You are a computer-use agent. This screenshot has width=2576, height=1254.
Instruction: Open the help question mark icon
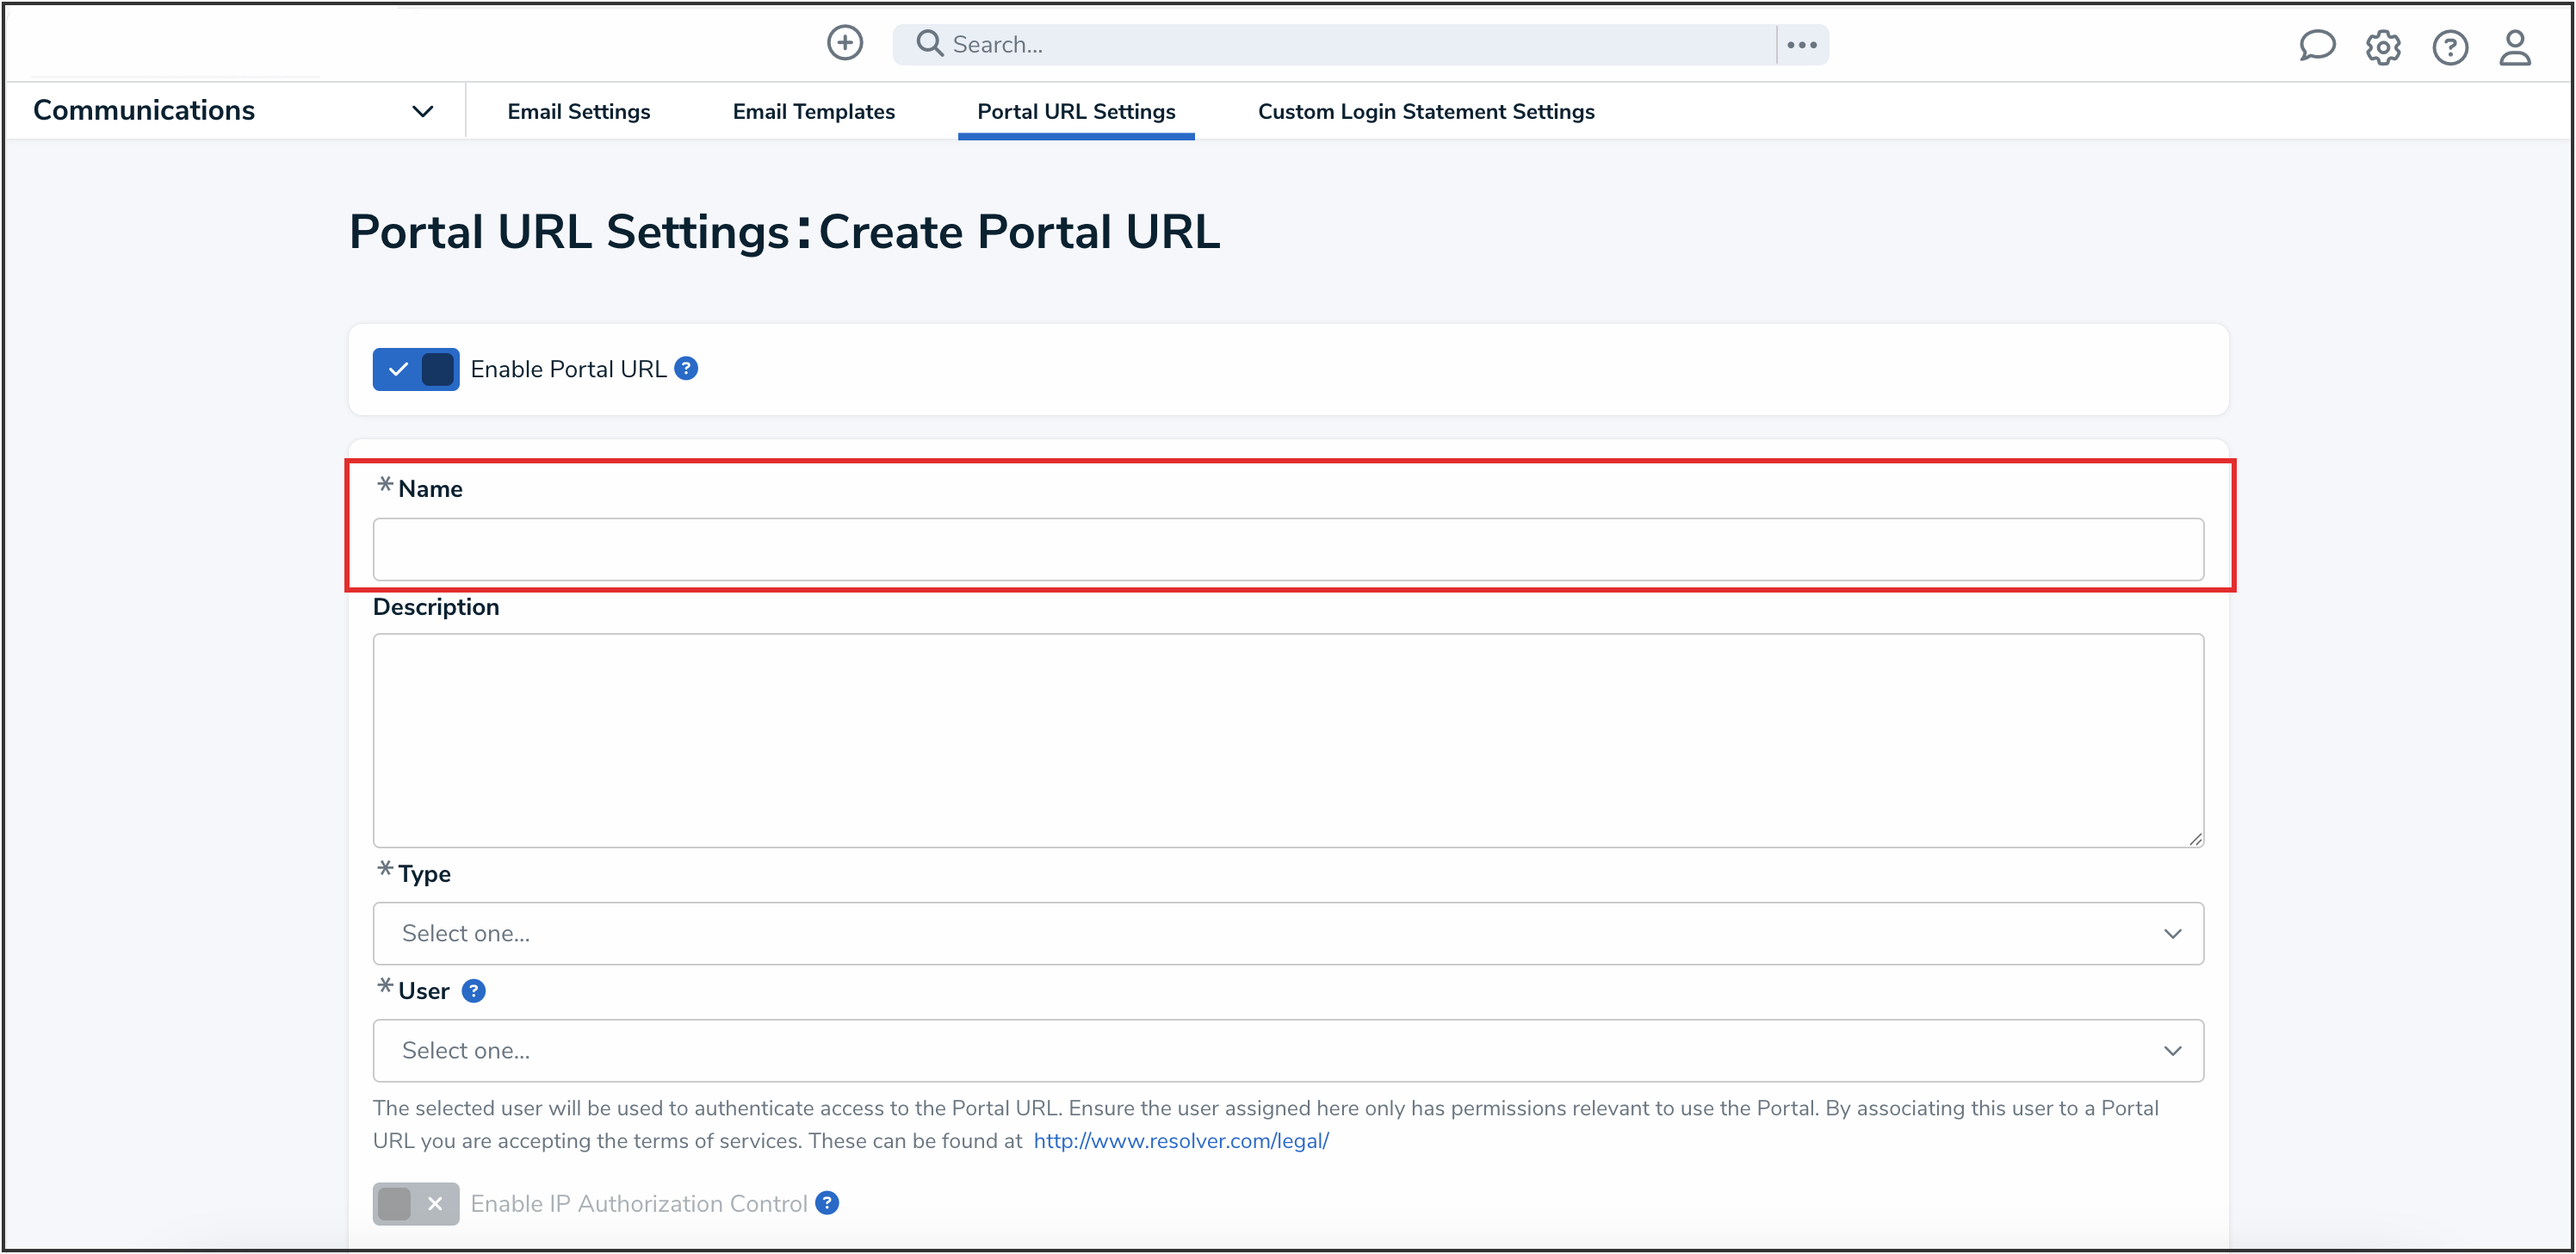coord(2449,47)
